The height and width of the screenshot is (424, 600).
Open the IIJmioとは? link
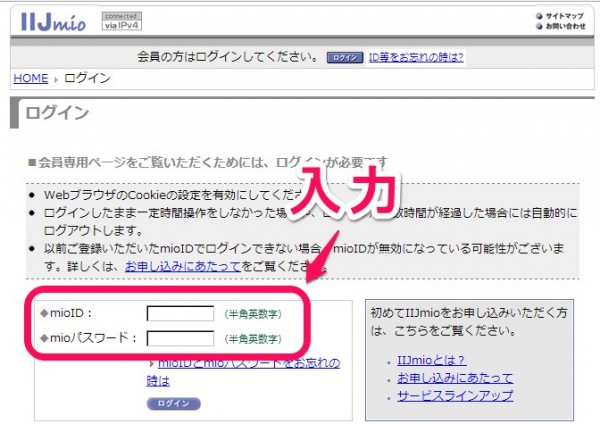[432, 360]
